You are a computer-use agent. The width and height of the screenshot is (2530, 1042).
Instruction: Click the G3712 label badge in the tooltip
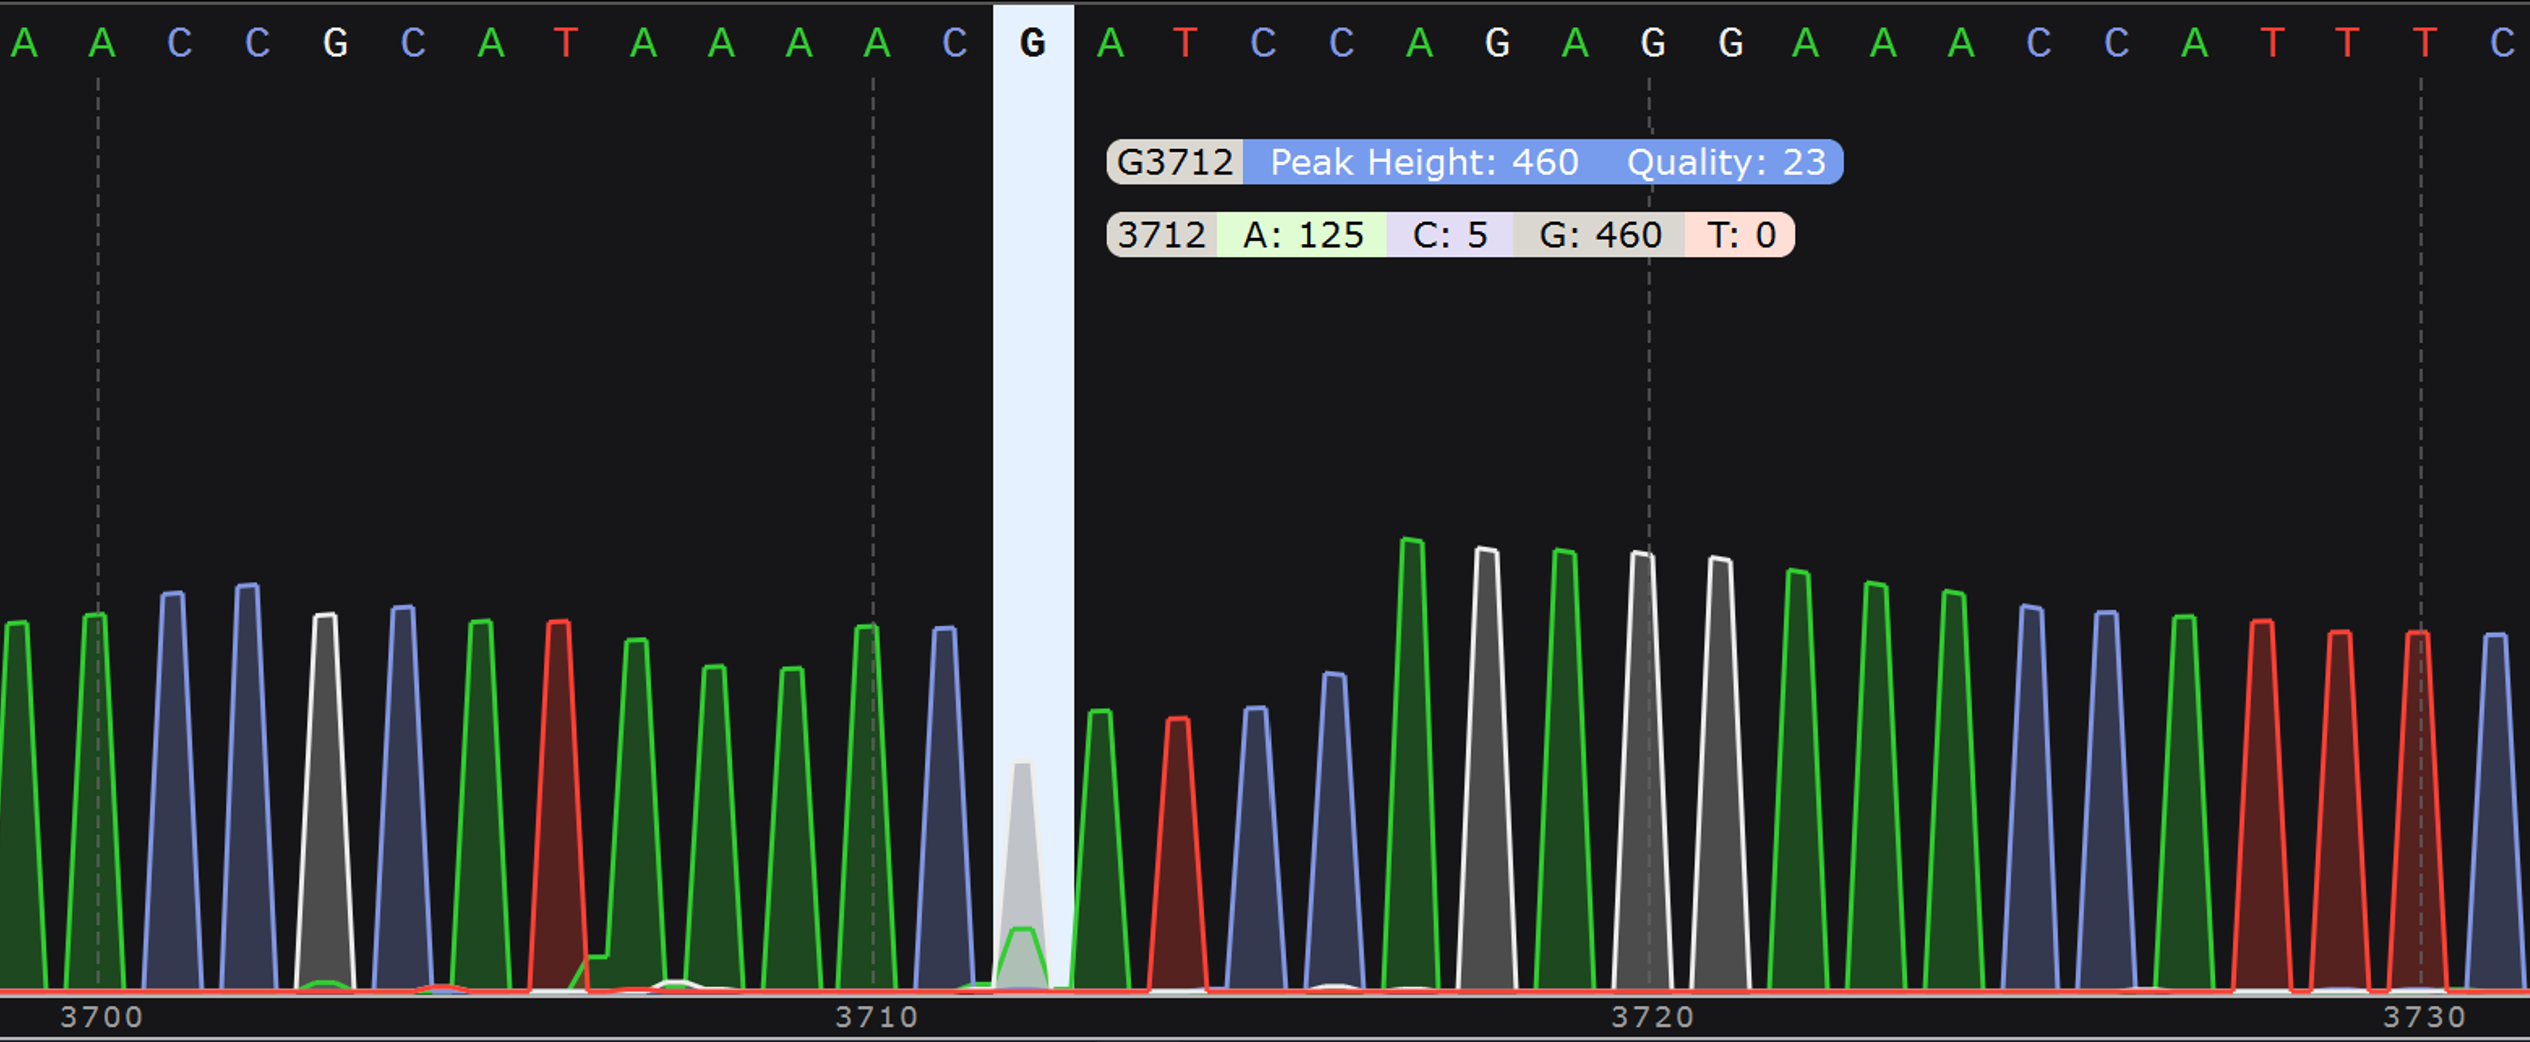[1175, 162]
